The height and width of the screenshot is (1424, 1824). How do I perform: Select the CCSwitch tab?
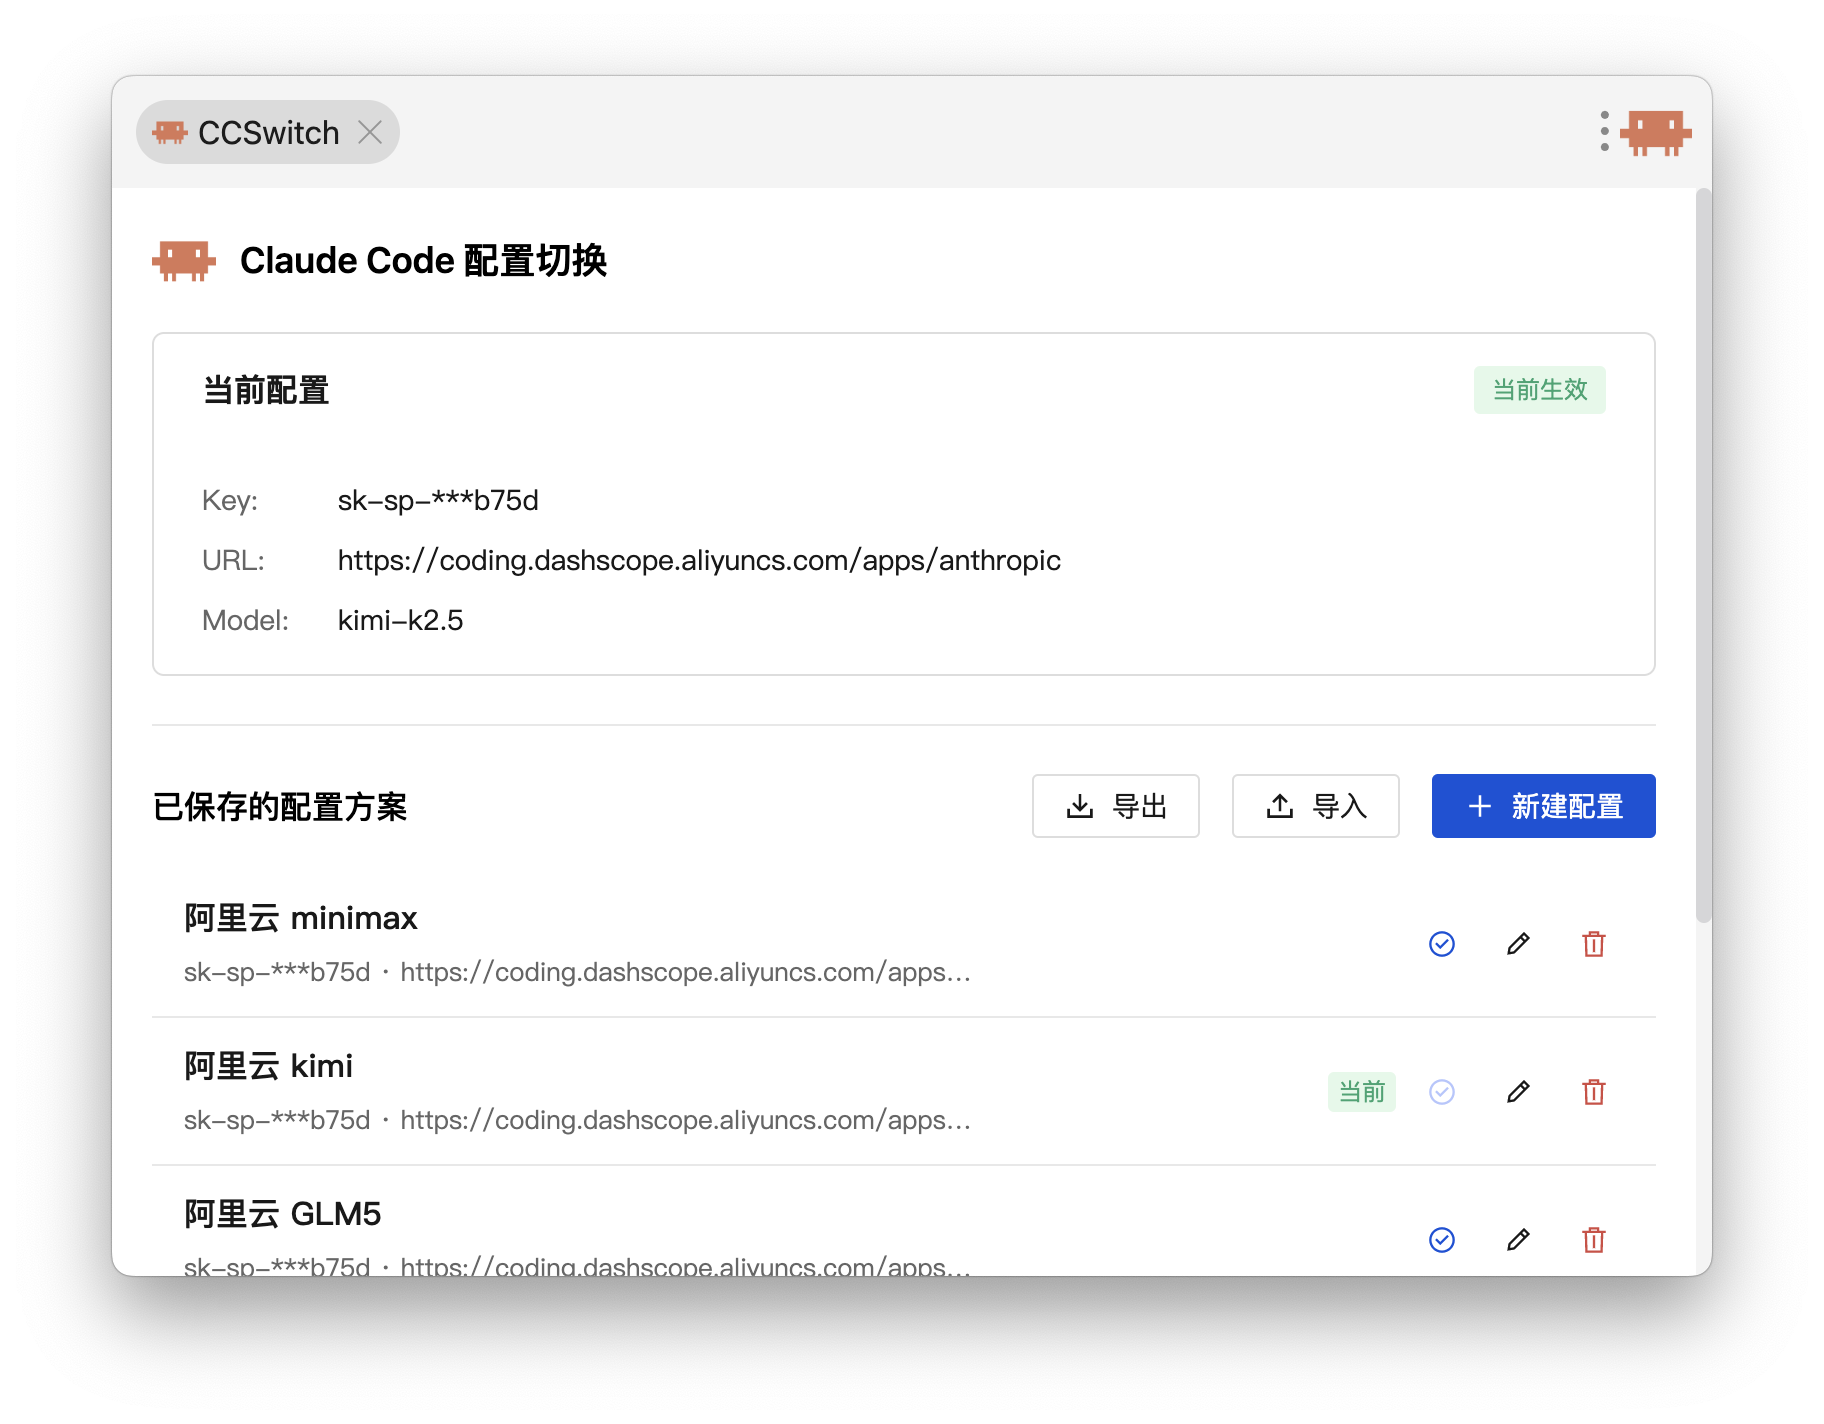252,132
